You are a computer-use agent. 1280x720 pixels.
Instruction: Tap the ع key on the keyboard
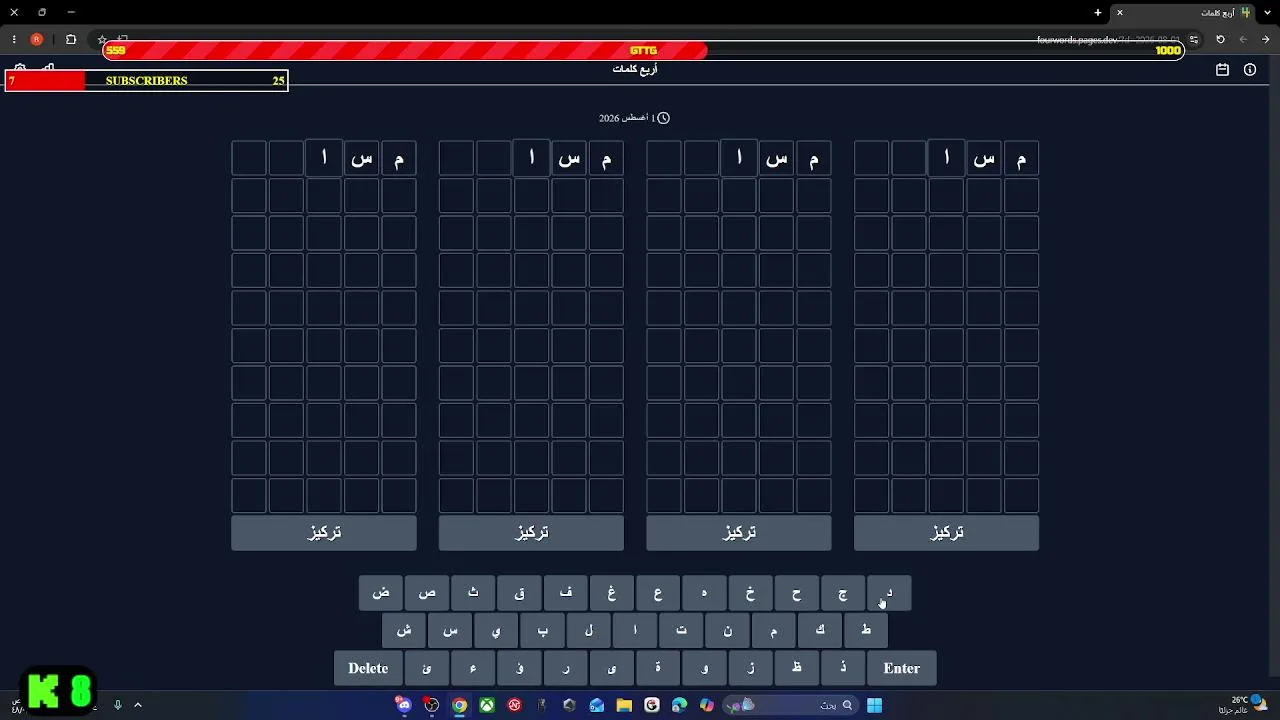657,593
